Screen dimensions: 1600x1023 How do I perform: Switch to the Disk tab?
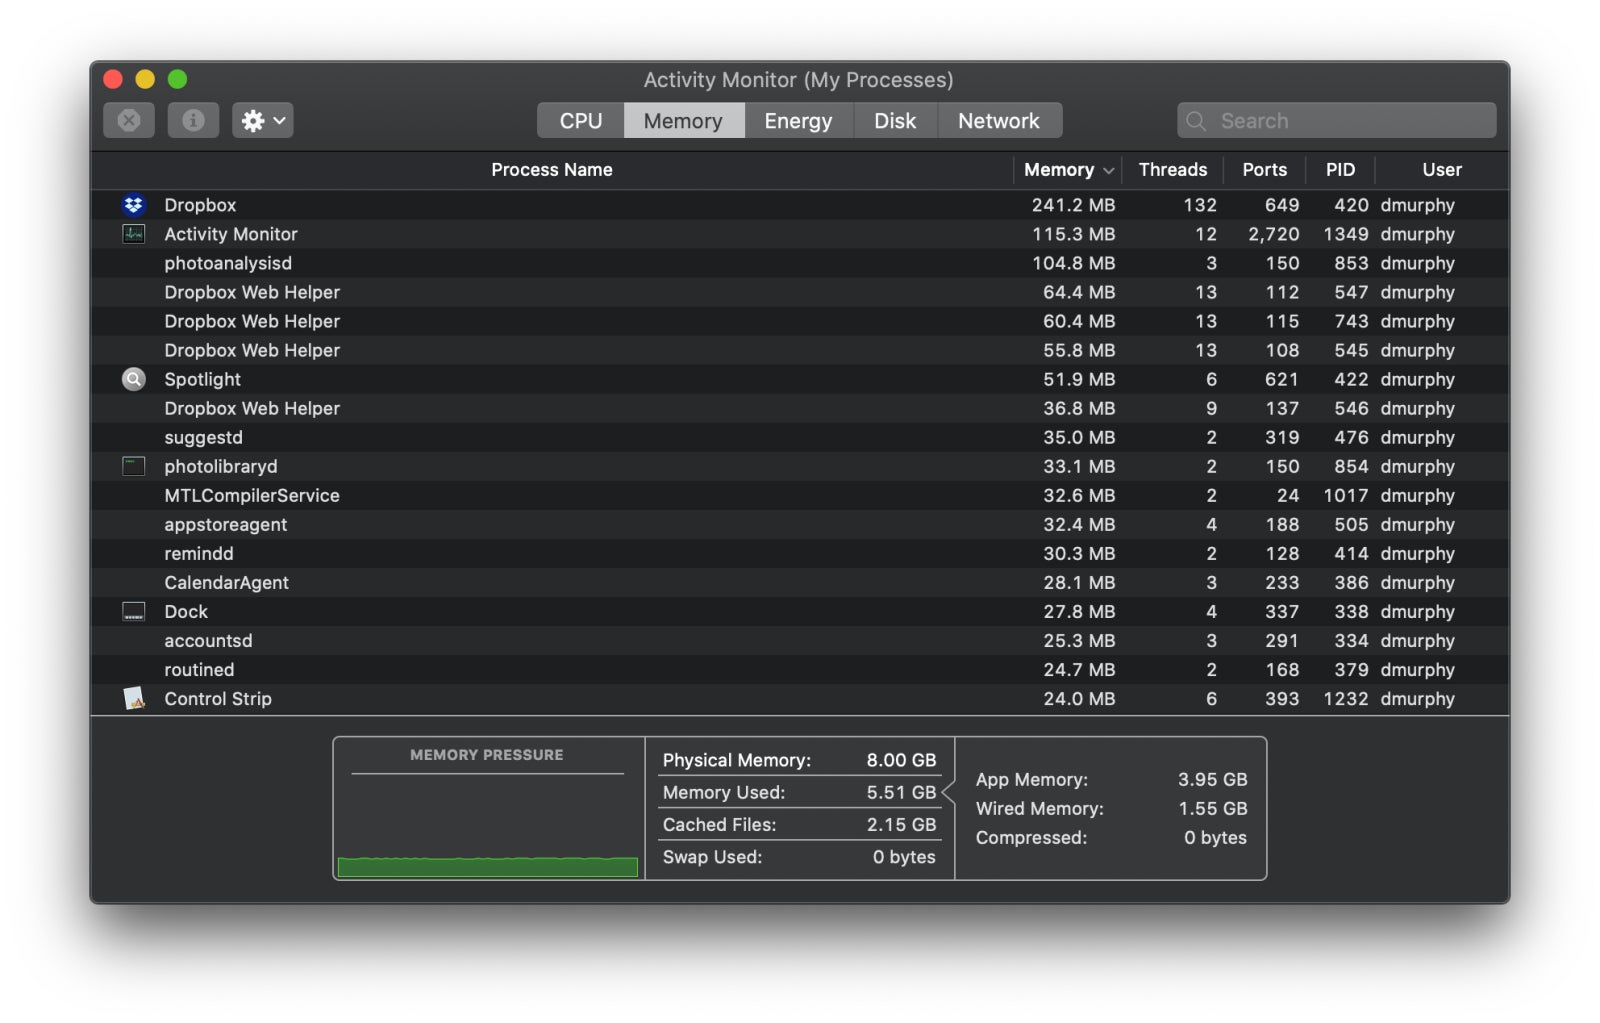click(895, 121)
